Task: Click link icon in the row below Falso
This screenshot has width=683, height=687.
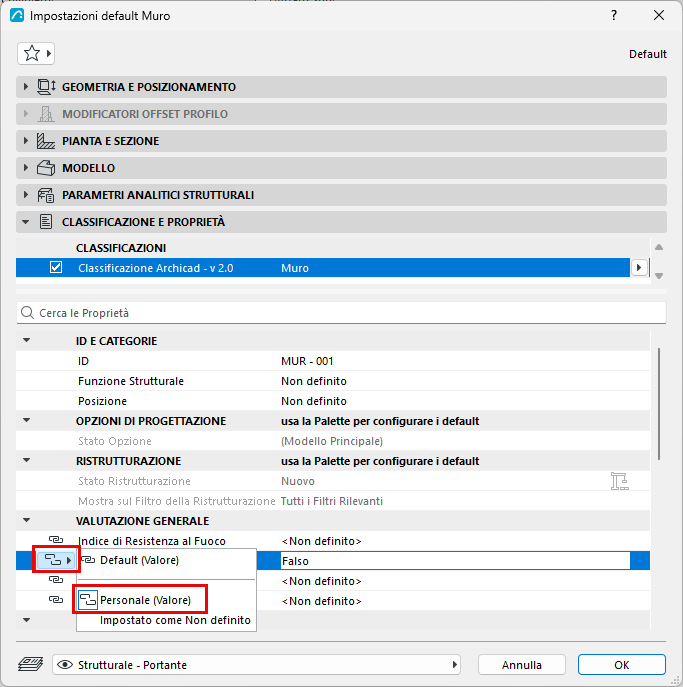Action: [x=56, y=580]
